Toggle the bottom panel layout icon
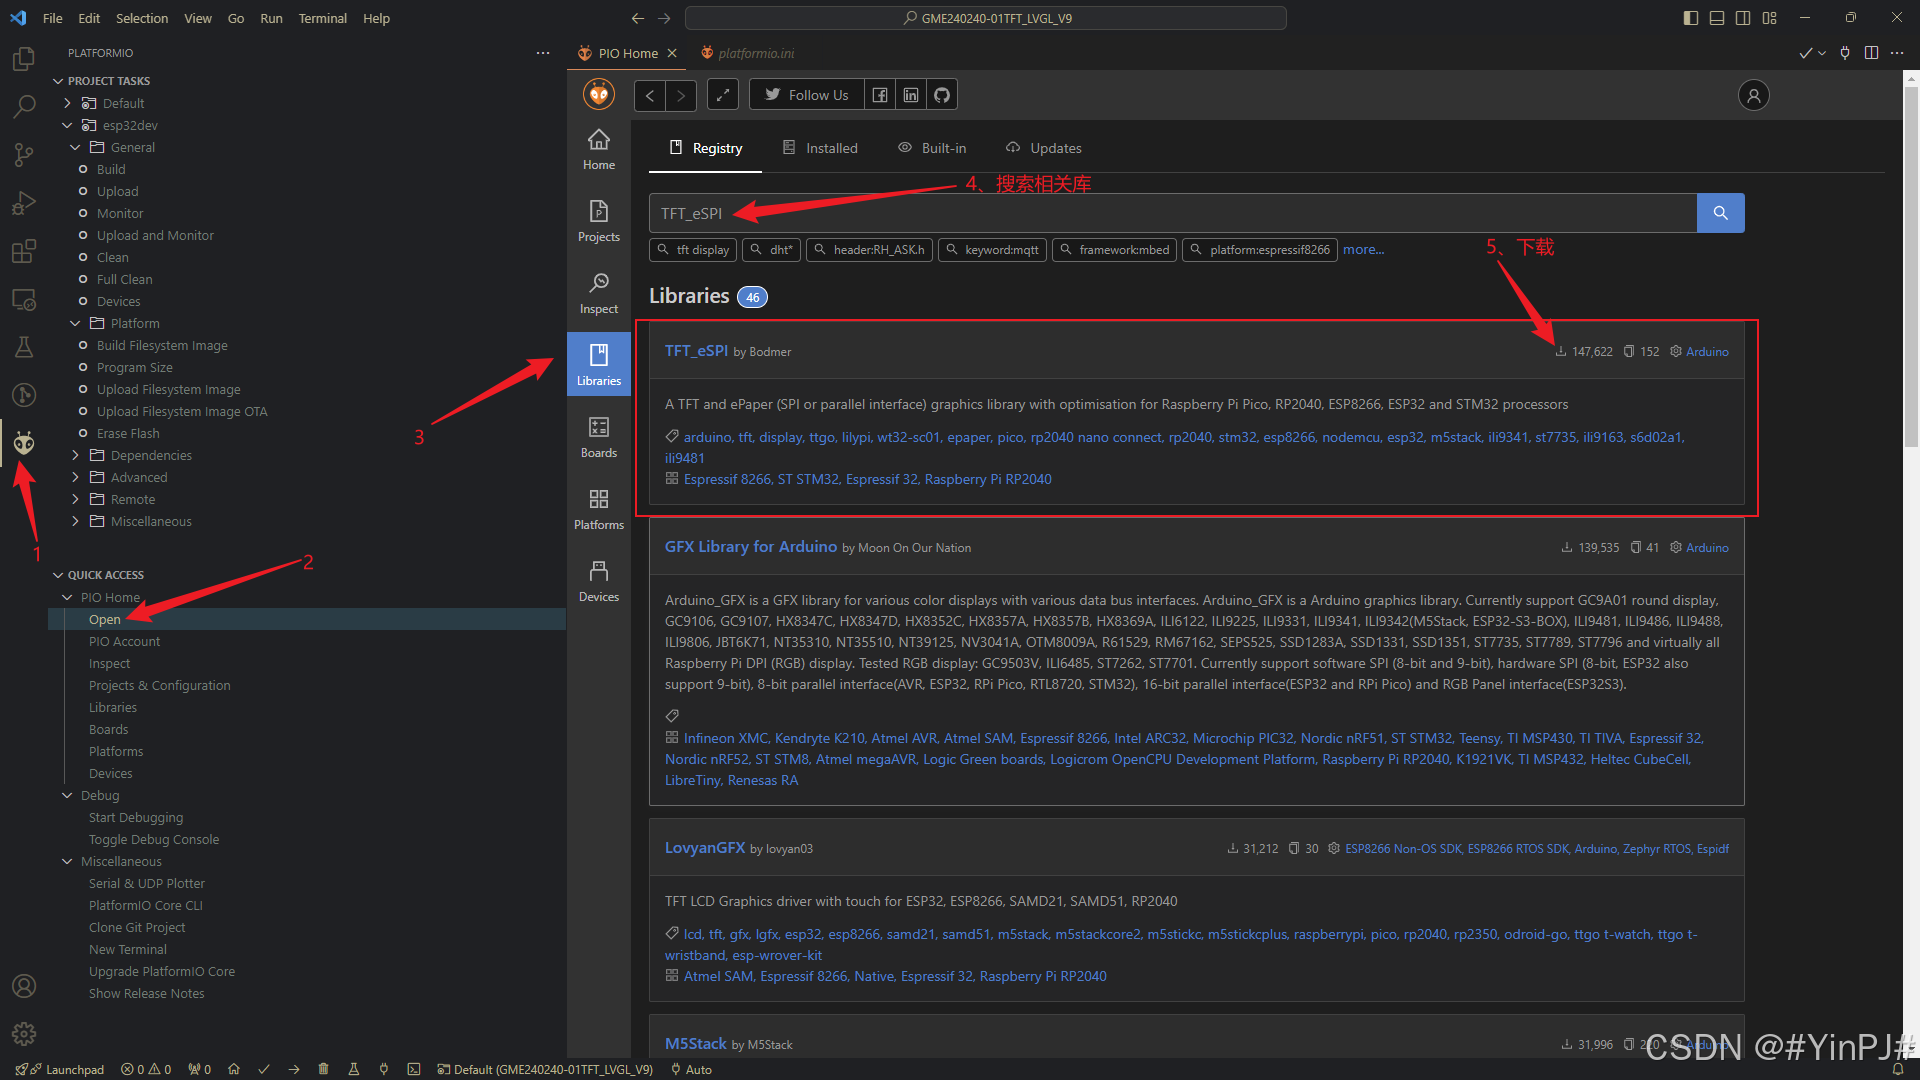 (x=1717, y=18)
